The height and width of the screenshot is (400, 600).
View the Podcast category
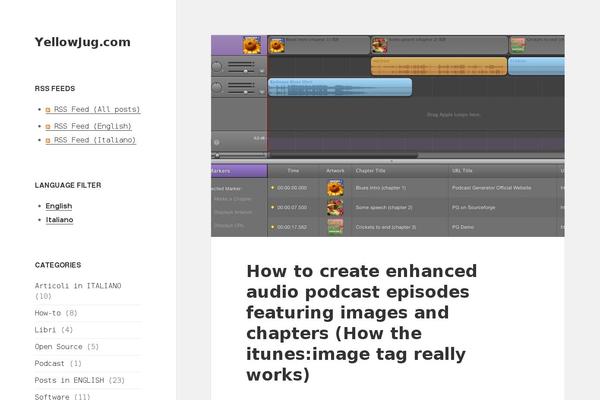pyautogui.click(x=50, y=364)
